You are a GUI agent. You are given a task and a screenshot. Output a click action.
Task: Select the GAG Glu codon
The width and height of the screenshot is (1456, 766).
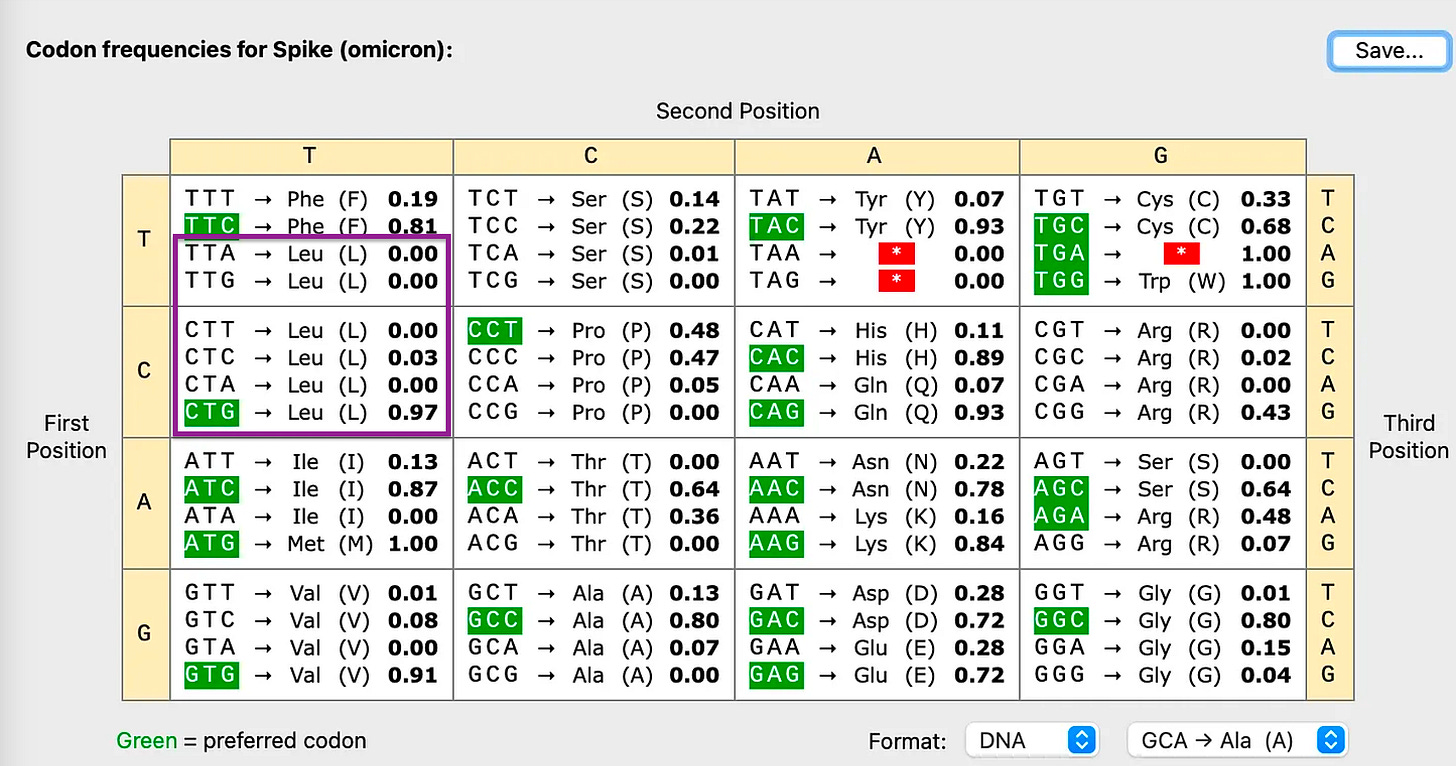tap(776, 675)
